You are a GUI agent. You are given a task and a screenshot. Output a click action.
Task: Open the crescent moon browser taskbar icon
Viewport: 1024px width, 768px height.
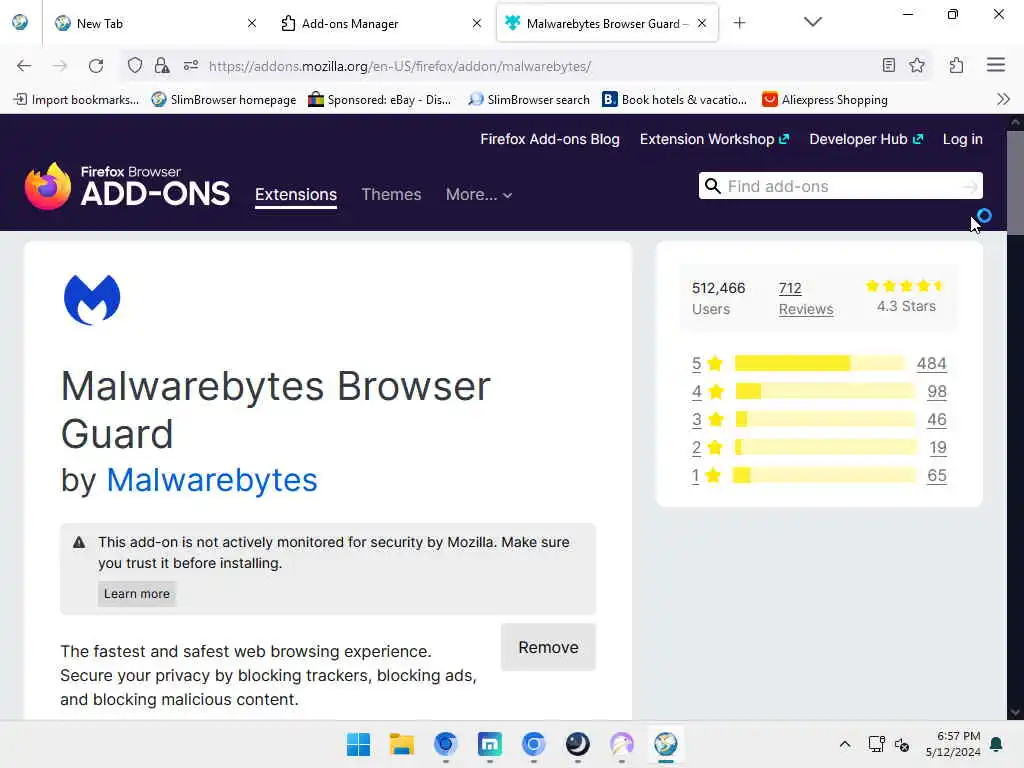577,744
